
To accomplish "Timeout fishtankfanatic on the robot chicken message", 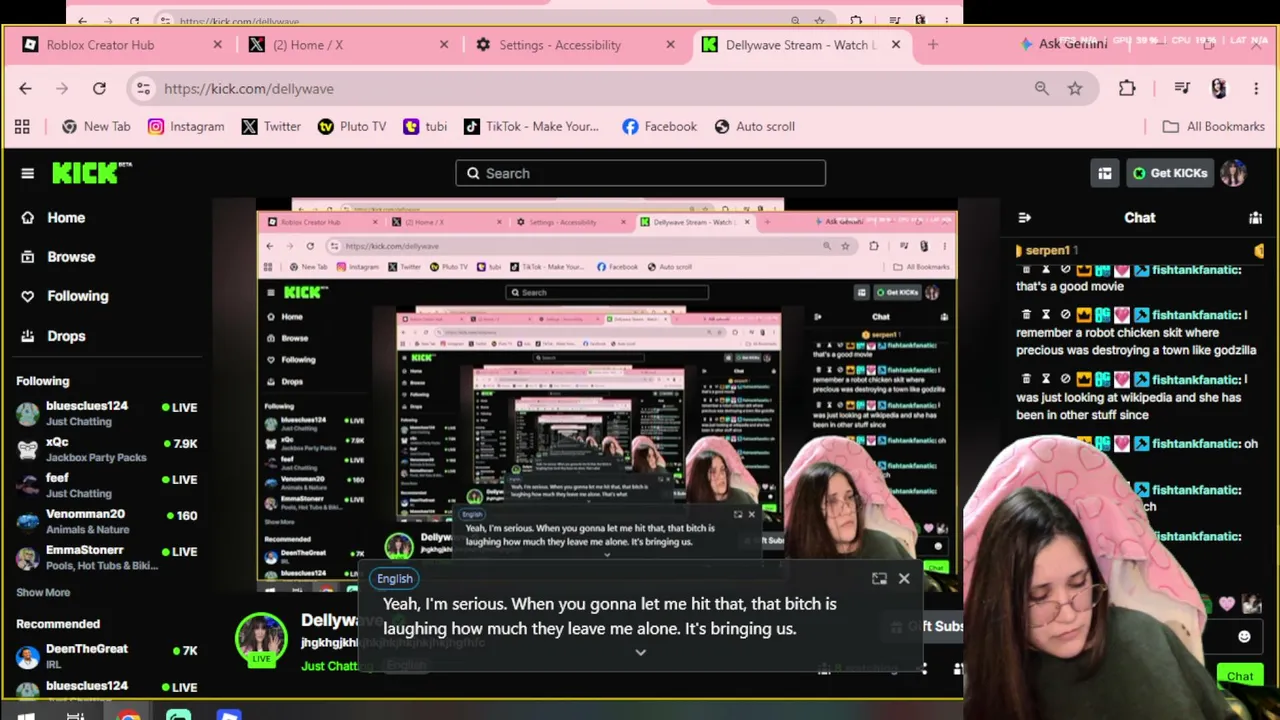I will tap(1046, 315).
